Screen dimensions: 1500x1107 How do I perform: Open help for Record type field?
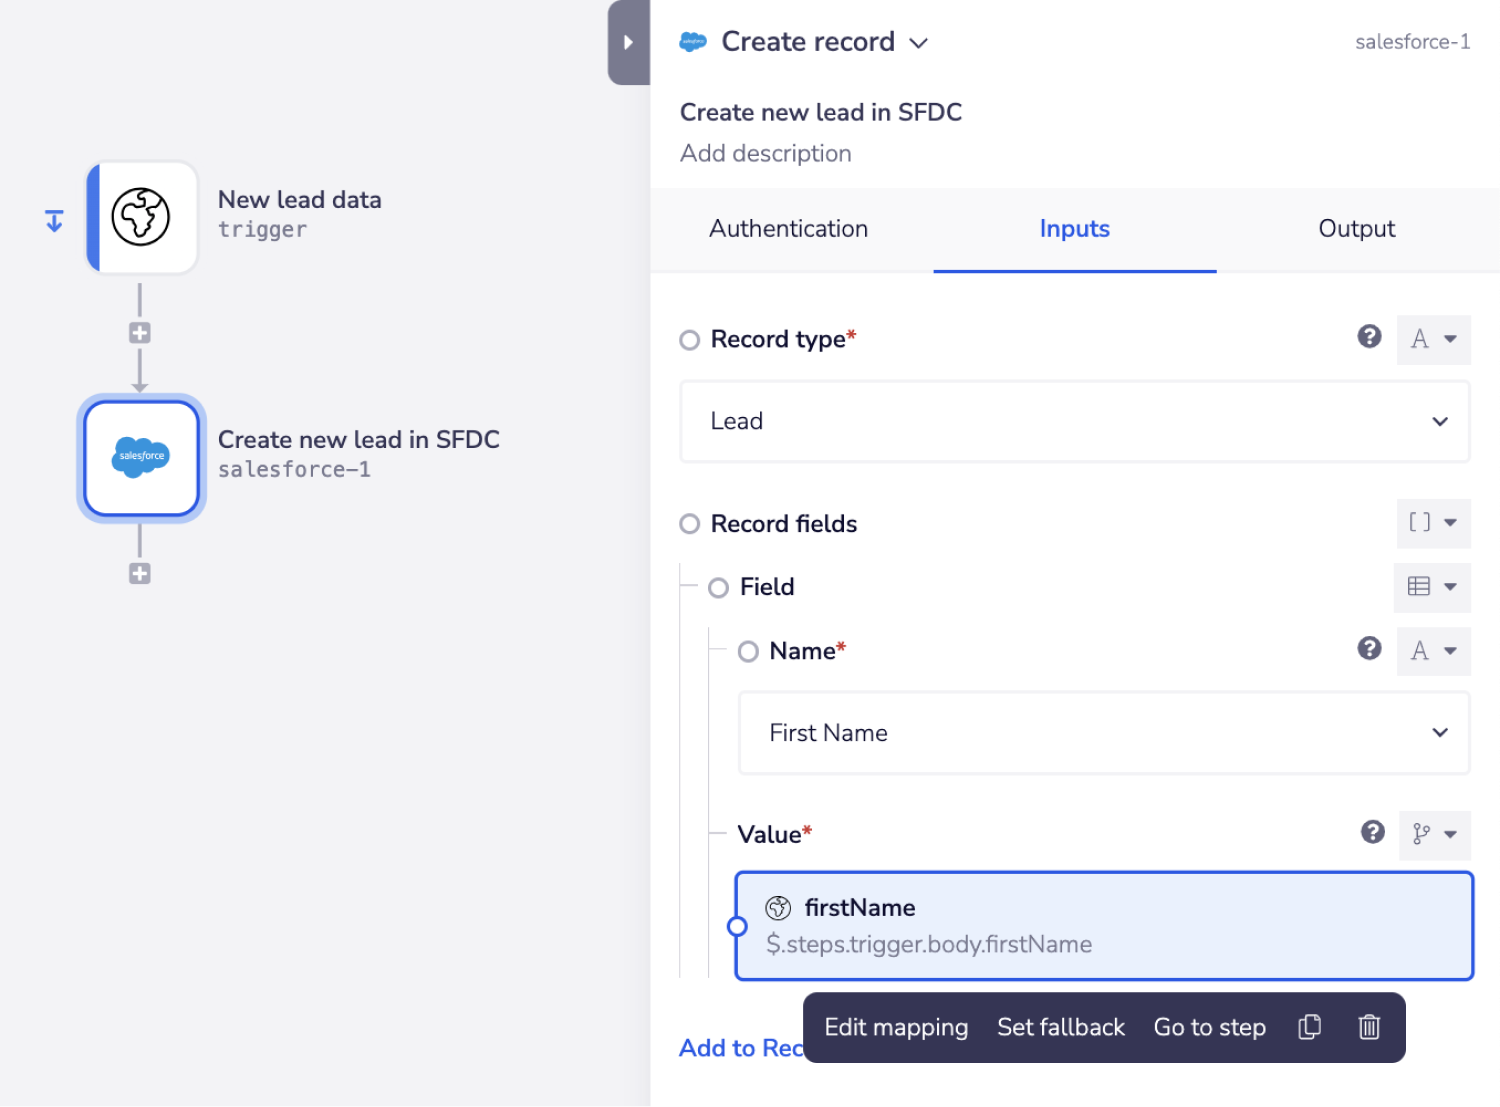pos(1369,337)
